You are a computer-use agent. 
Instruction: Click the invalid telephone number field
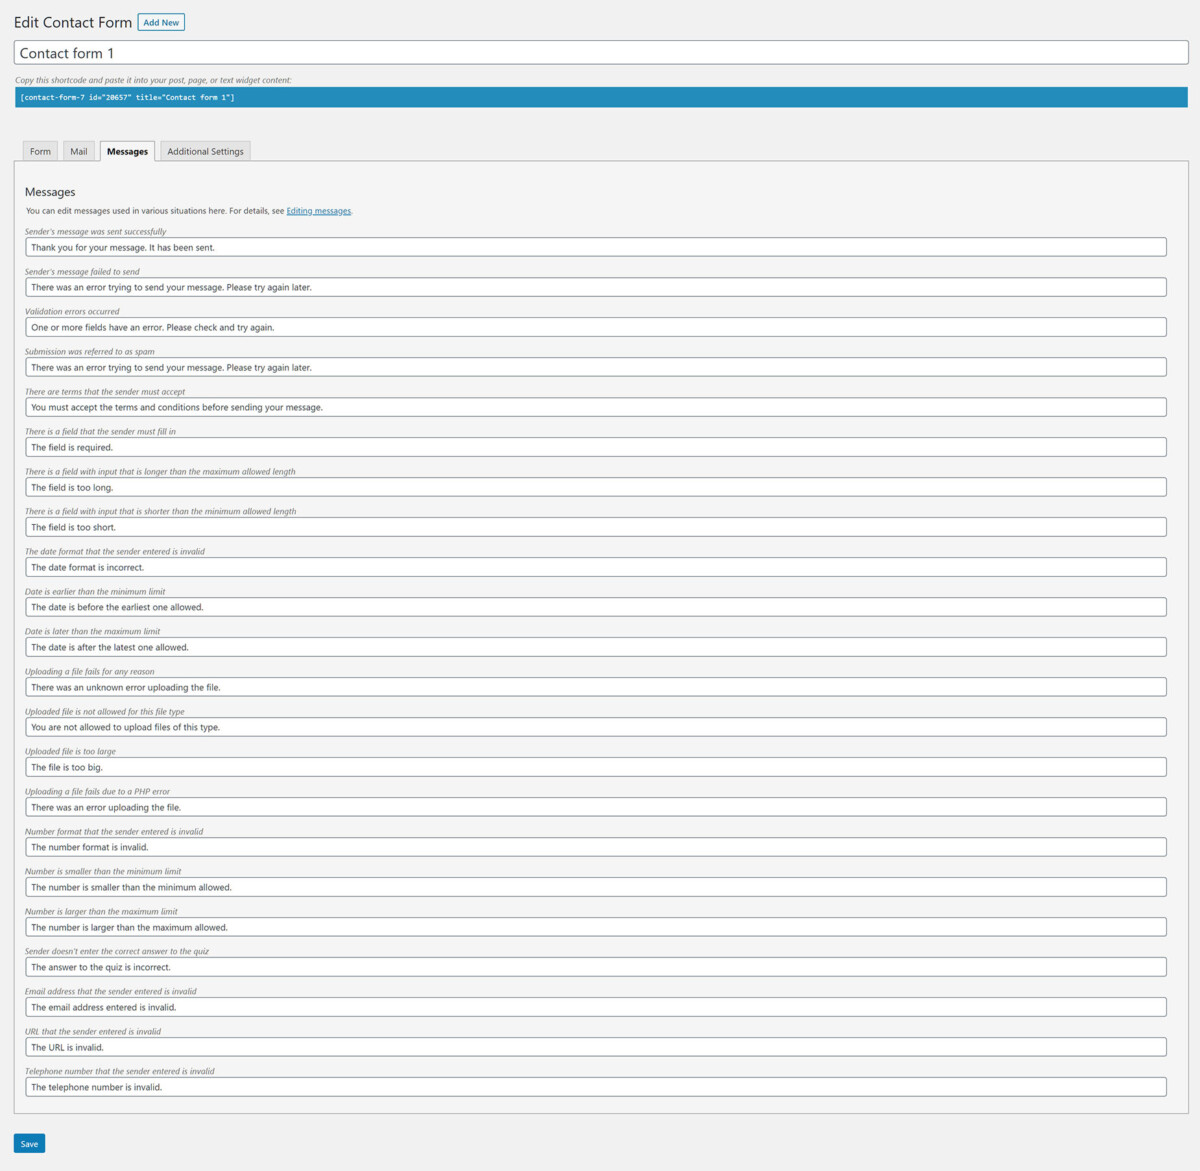click(x=596, y=1087)
